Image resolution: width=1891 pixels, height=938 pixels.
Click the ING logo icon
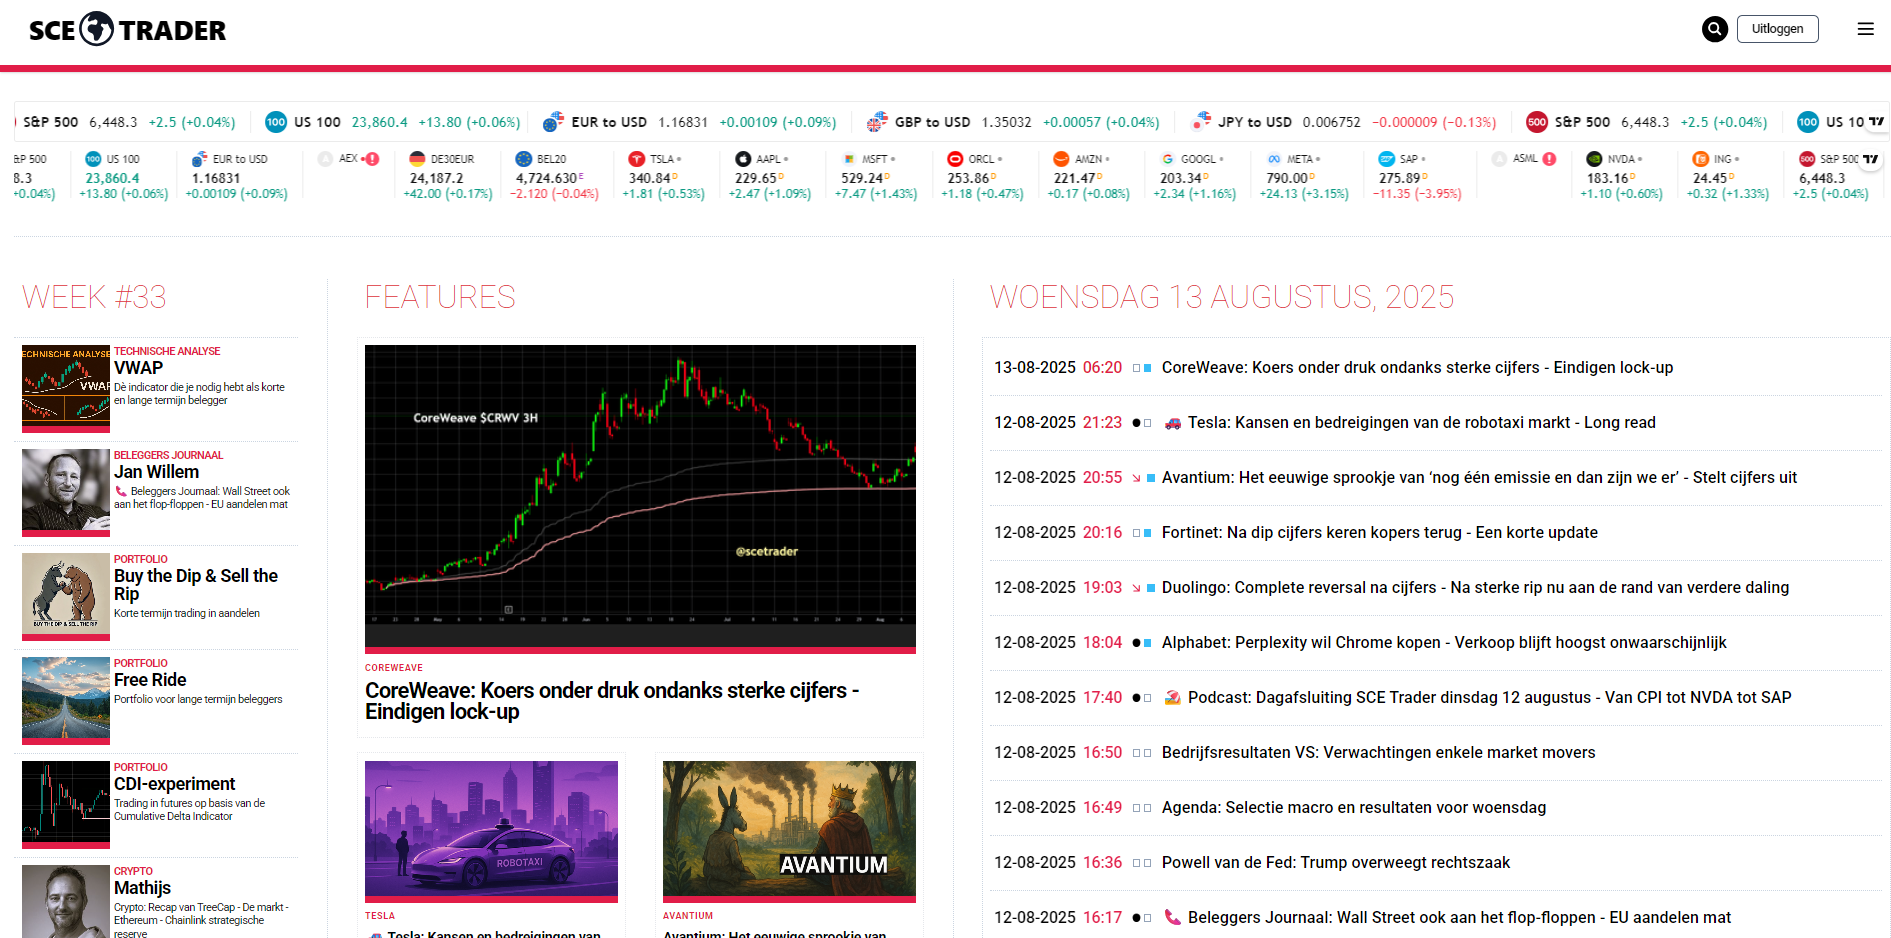coord(1700,159)
